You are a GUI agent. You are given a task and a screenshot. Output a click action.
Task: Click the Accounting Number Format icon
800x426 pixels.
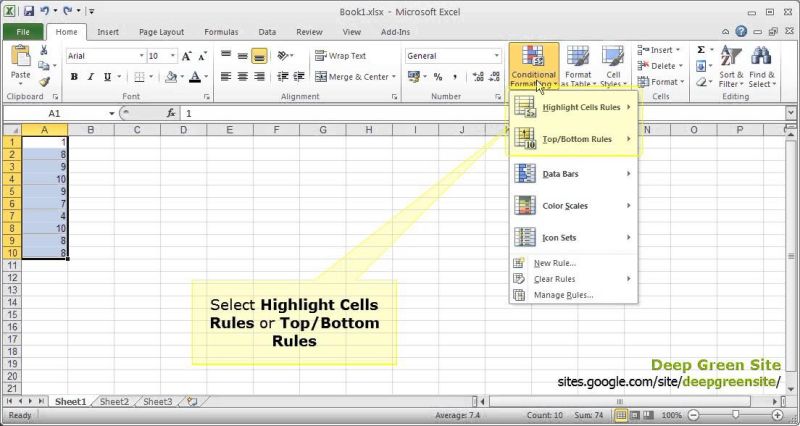(413, 77)
